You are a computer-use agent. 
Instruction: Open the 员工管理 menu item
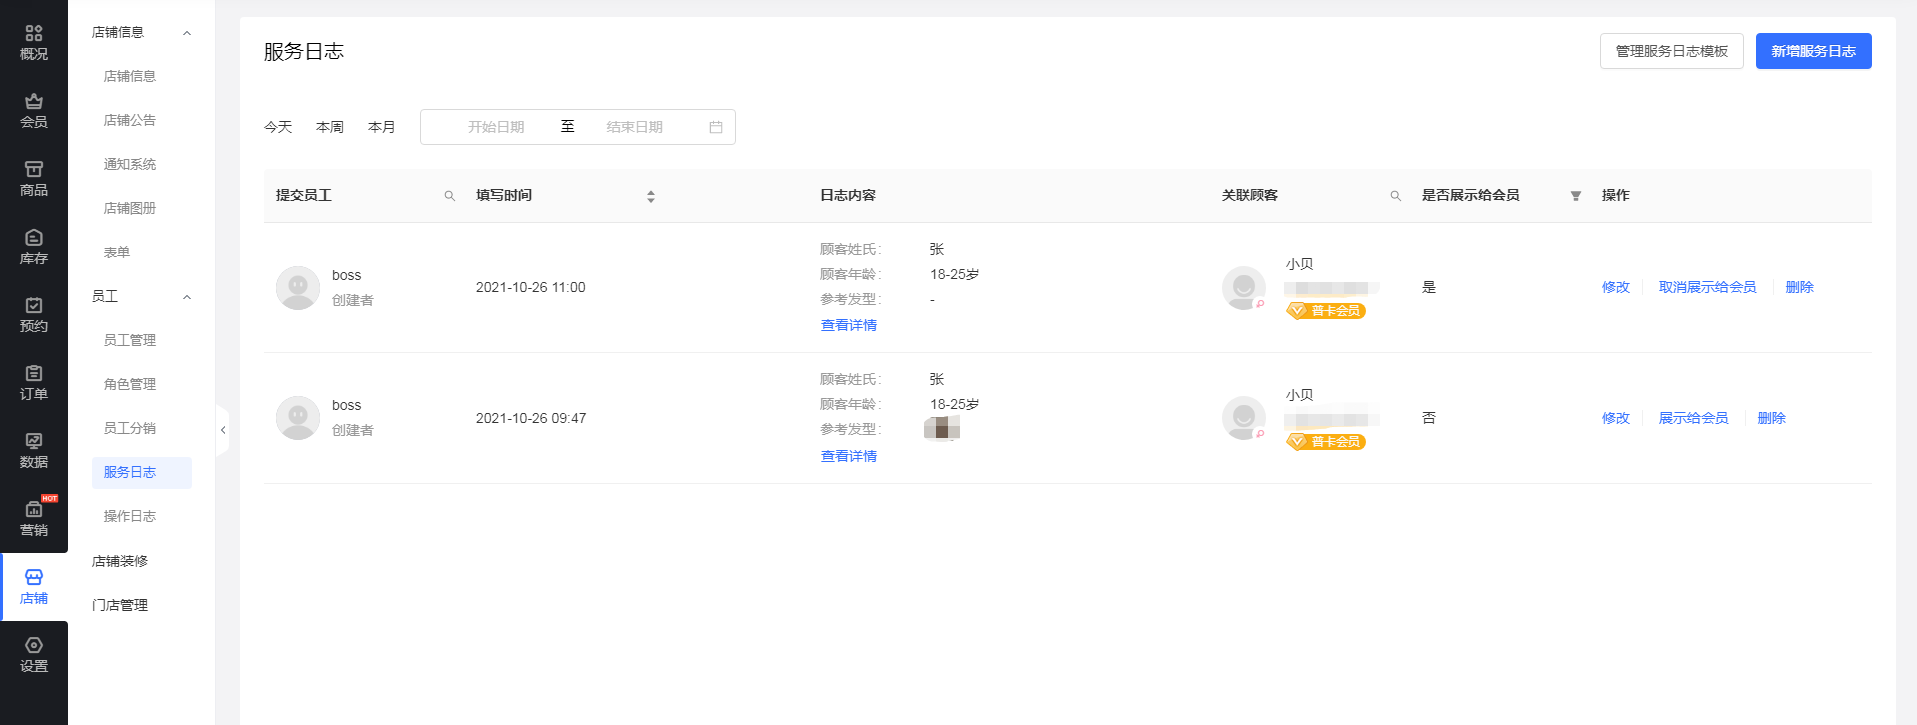pos(130,340)
